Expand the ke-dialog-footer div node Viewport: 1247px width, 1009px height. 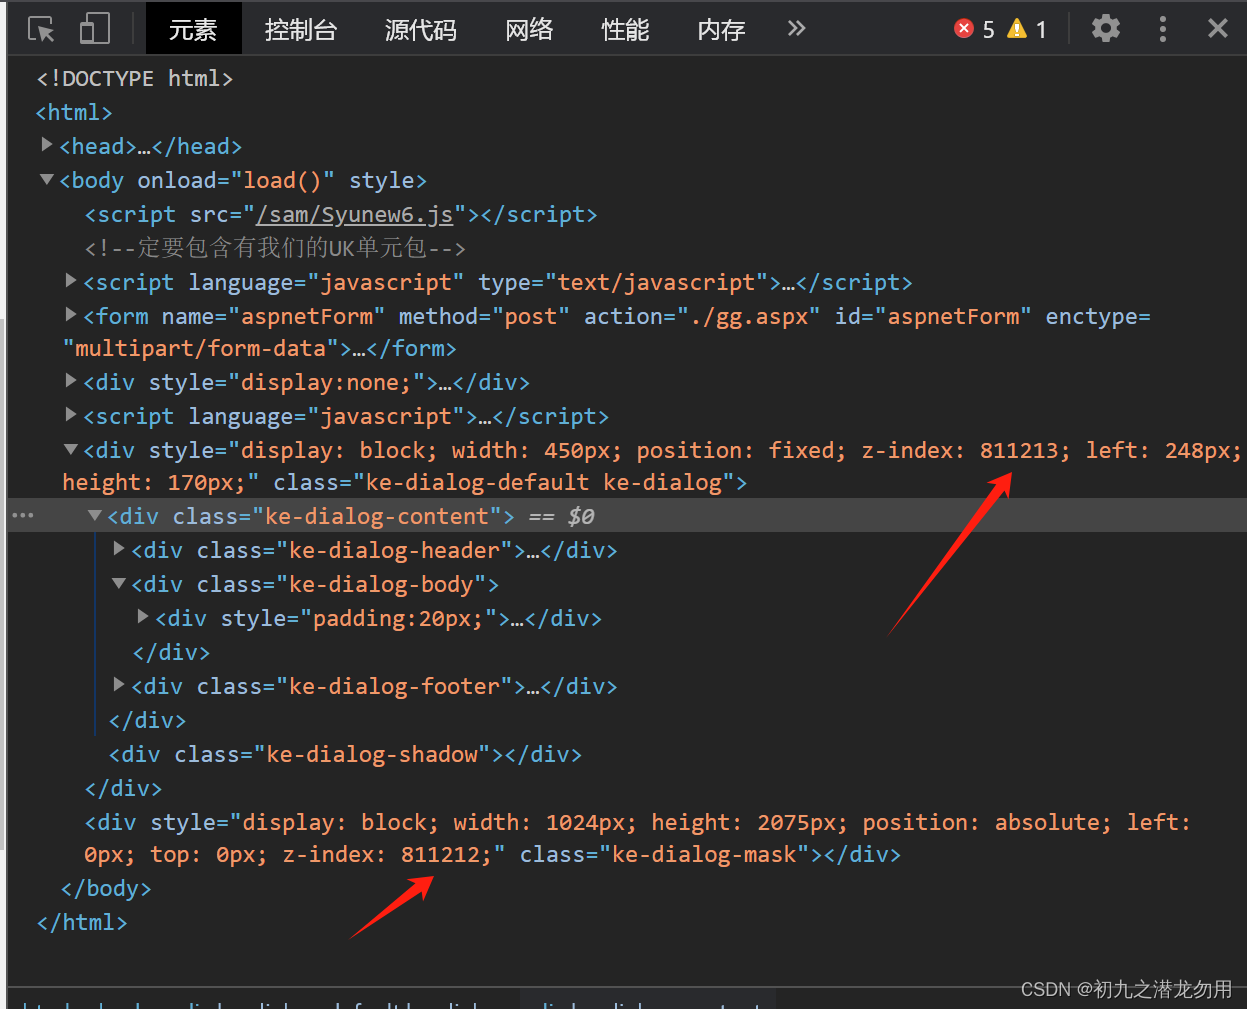tap(119, 685)
